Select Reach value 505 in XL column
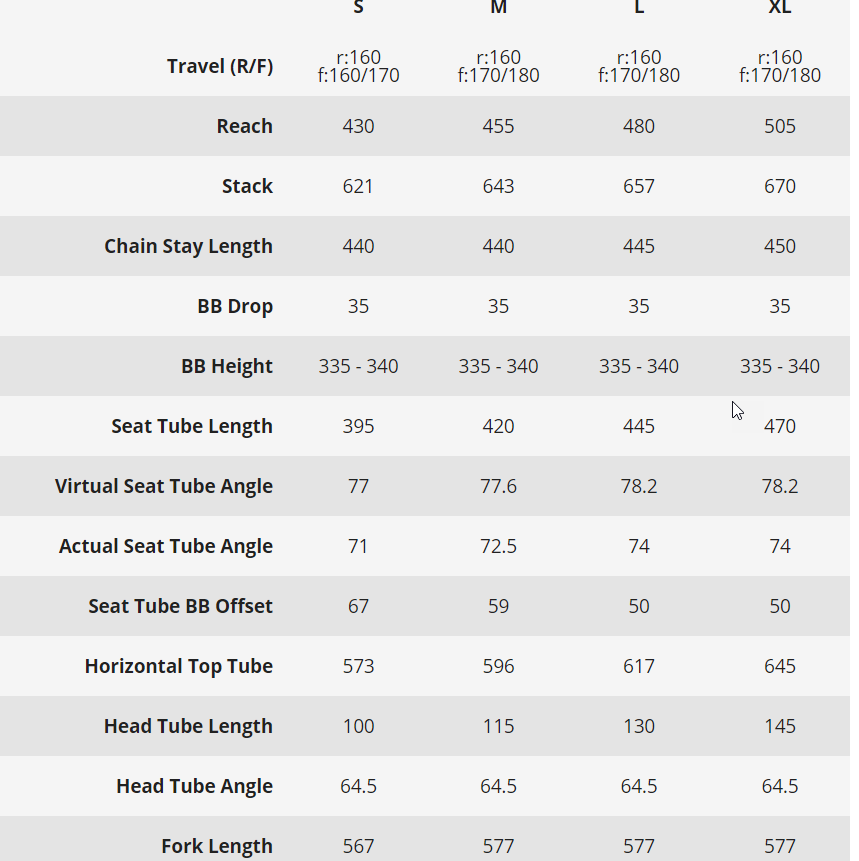859x861 pixels. click(x=779, y=126)
